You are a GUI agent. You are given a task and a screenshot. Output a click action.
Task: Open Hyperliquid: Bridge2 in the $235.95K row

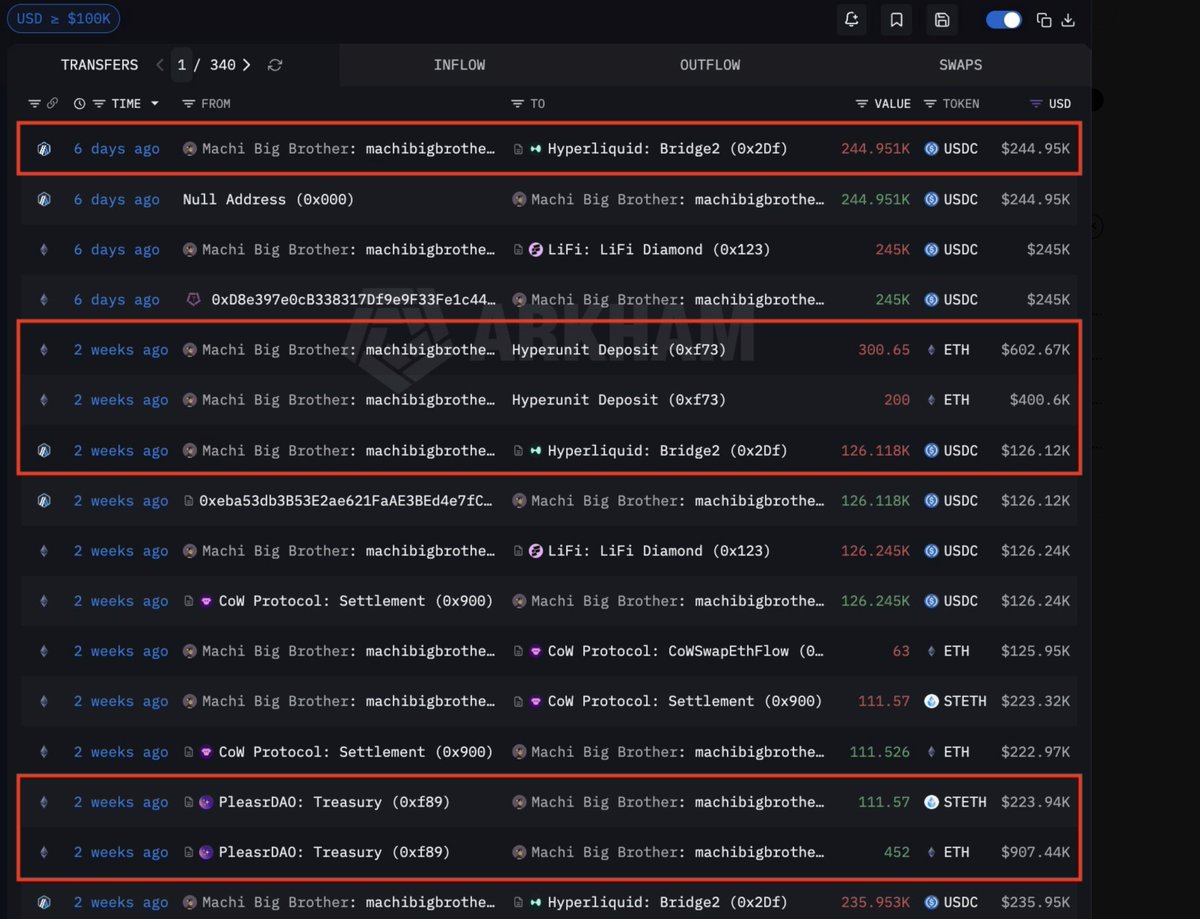(668, 902)
